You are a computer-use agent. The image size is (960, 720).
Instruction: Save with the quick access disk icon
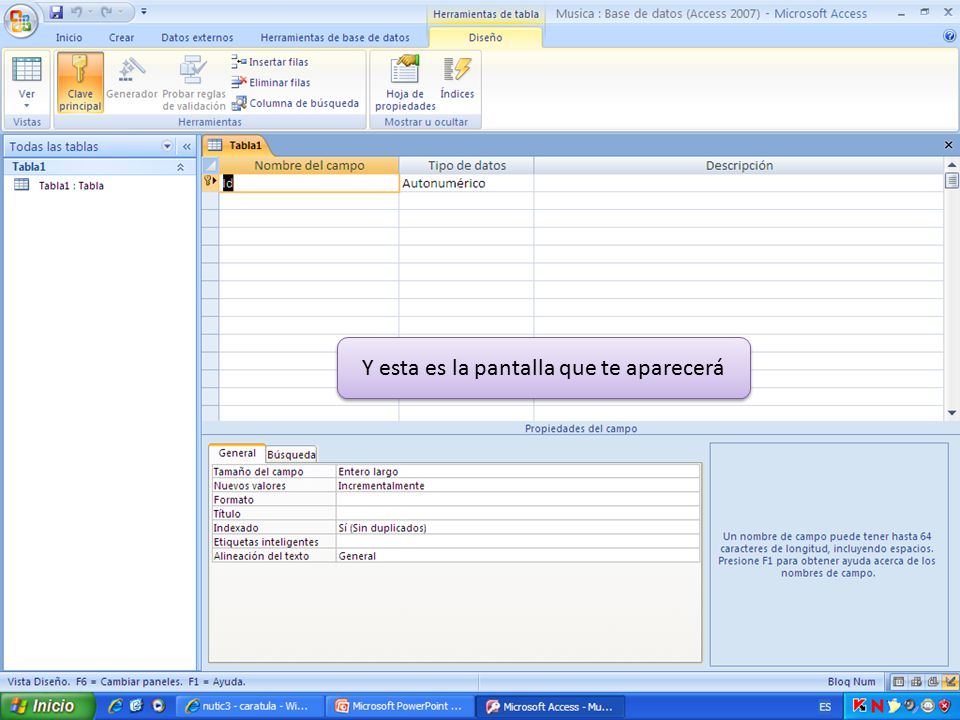point(56,12)
